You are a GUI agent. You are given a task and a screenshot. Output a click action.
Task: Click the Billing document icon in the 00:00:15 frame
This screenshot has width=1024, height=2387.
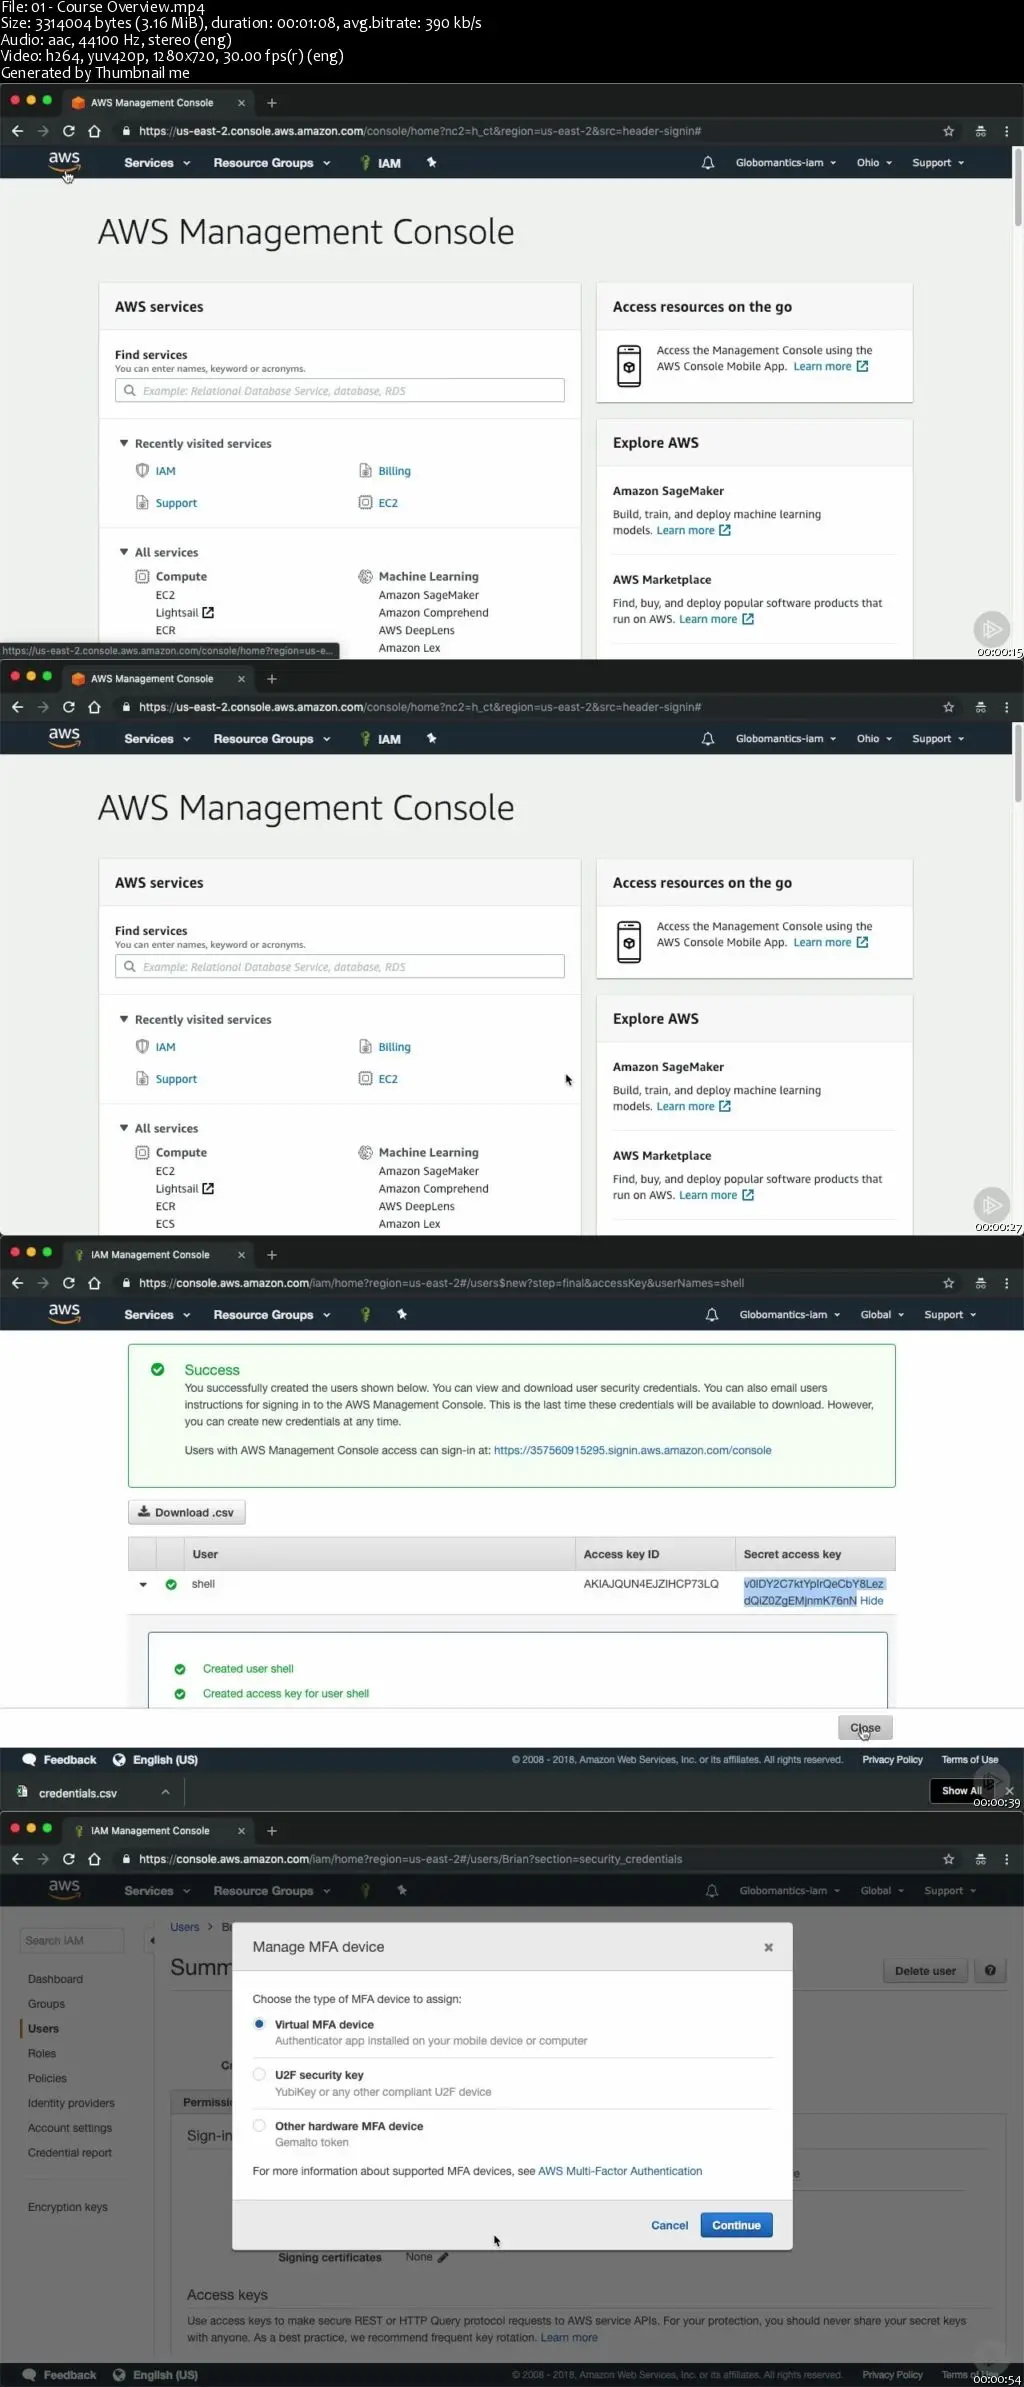point(366,471)
